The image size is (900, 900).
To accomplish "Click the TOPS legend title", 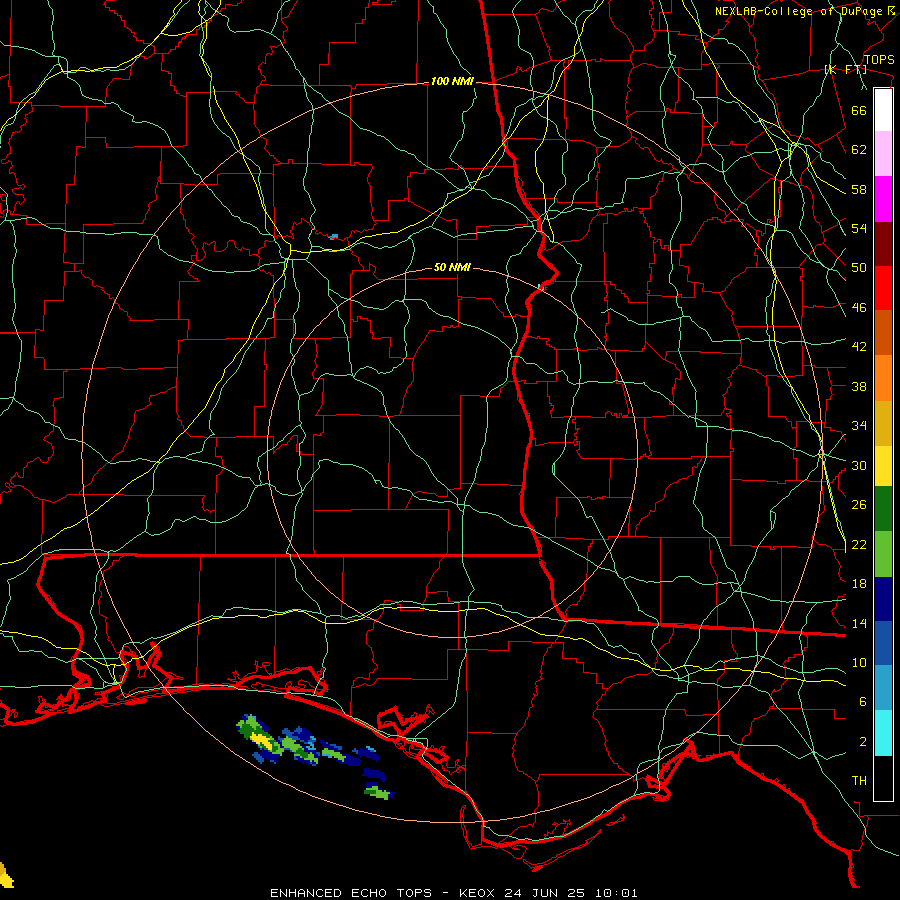I will (879, 60).
